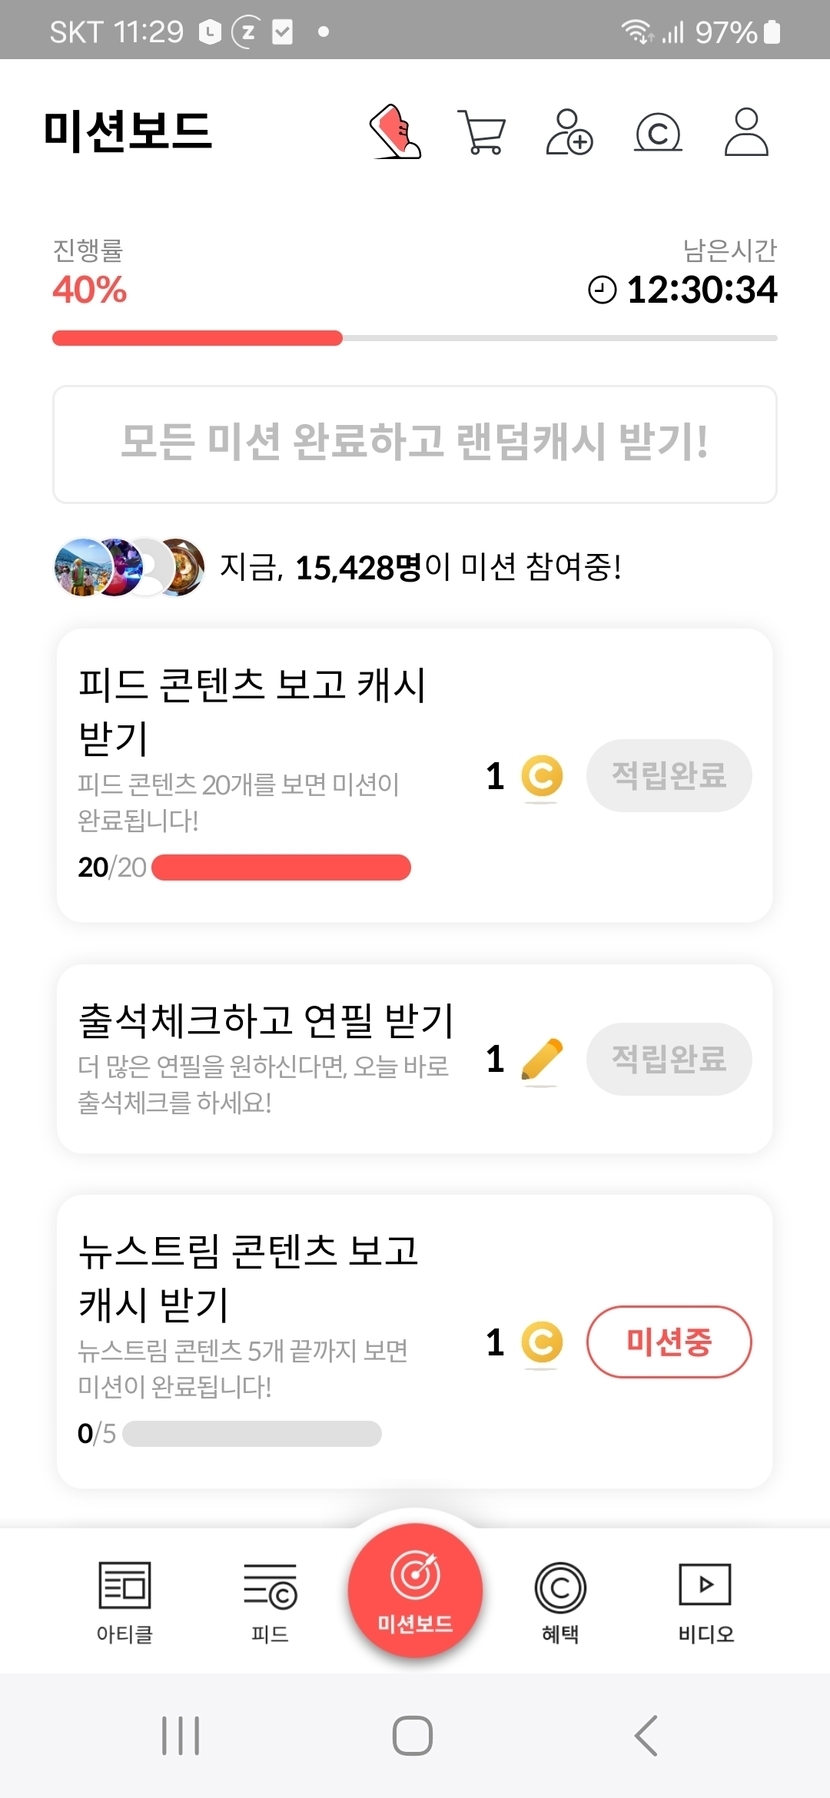Open the user profile icon
Viewport: 830px width, 1798px height.
click(x=746, y=132)
